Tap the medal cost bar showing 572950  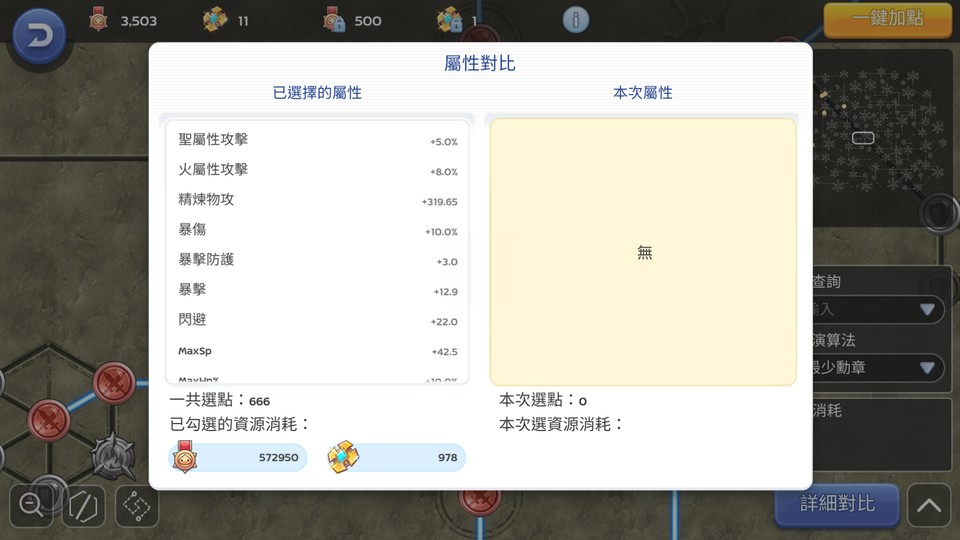tap(238, 457)
